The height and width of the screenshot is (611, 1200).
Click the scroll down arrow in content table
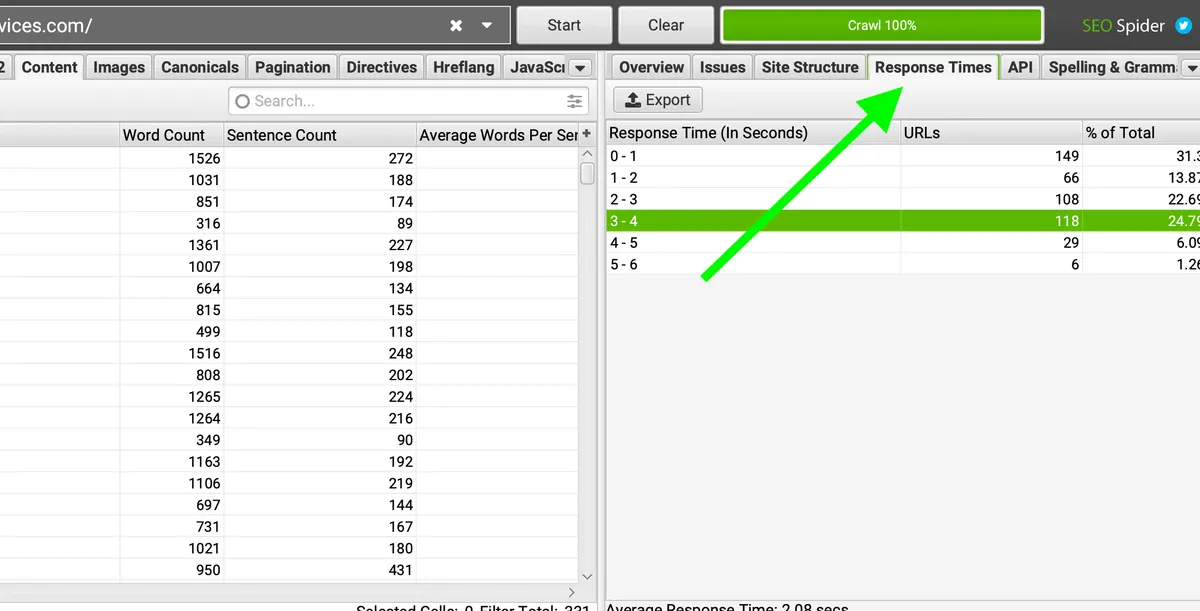coord(587,576)
